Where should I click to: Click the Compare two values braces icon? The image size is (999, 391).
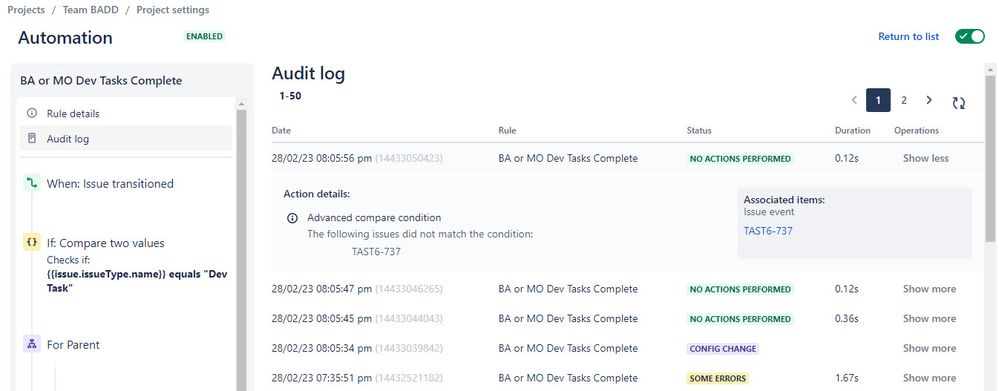(32, 243)
